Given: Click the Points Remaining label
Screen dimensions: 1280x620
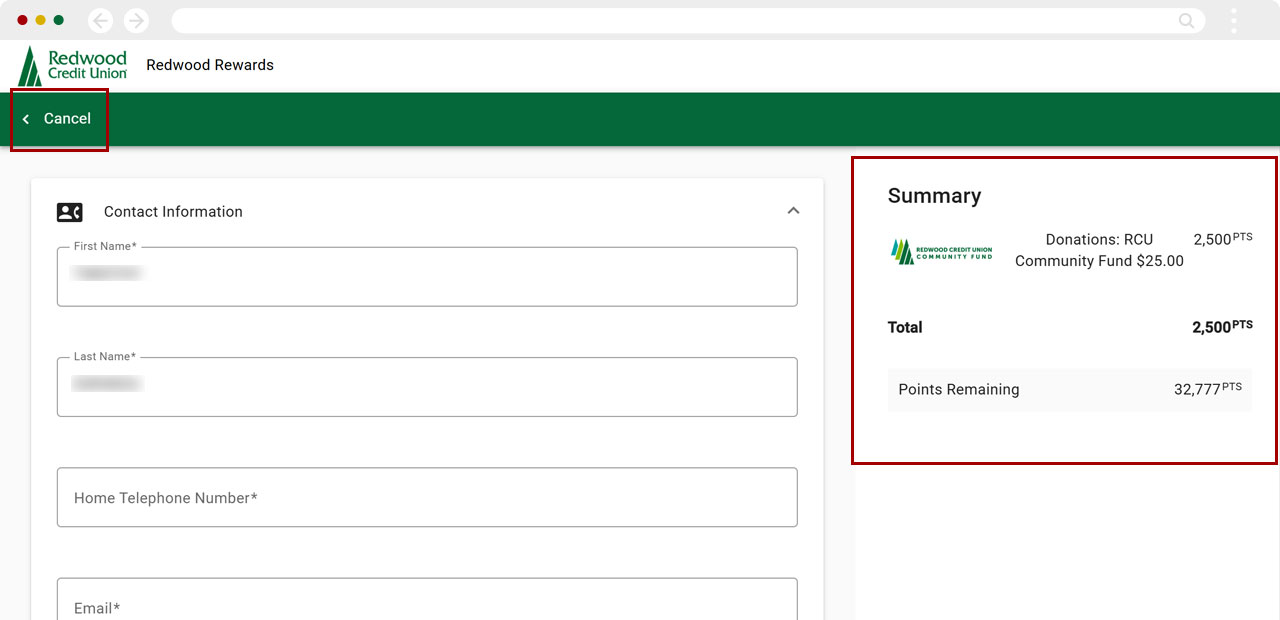Looking at the screenshot, I should point(959,390).
